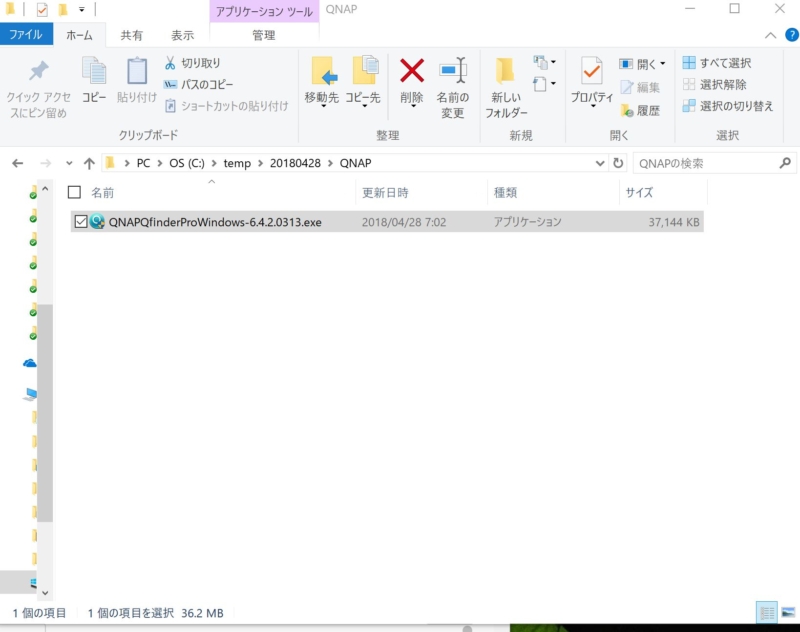Viewport: 800px width, 632px height.
Task: Click Invert Selection (選択の切り替え)
Action: click(x=728, y=106)
